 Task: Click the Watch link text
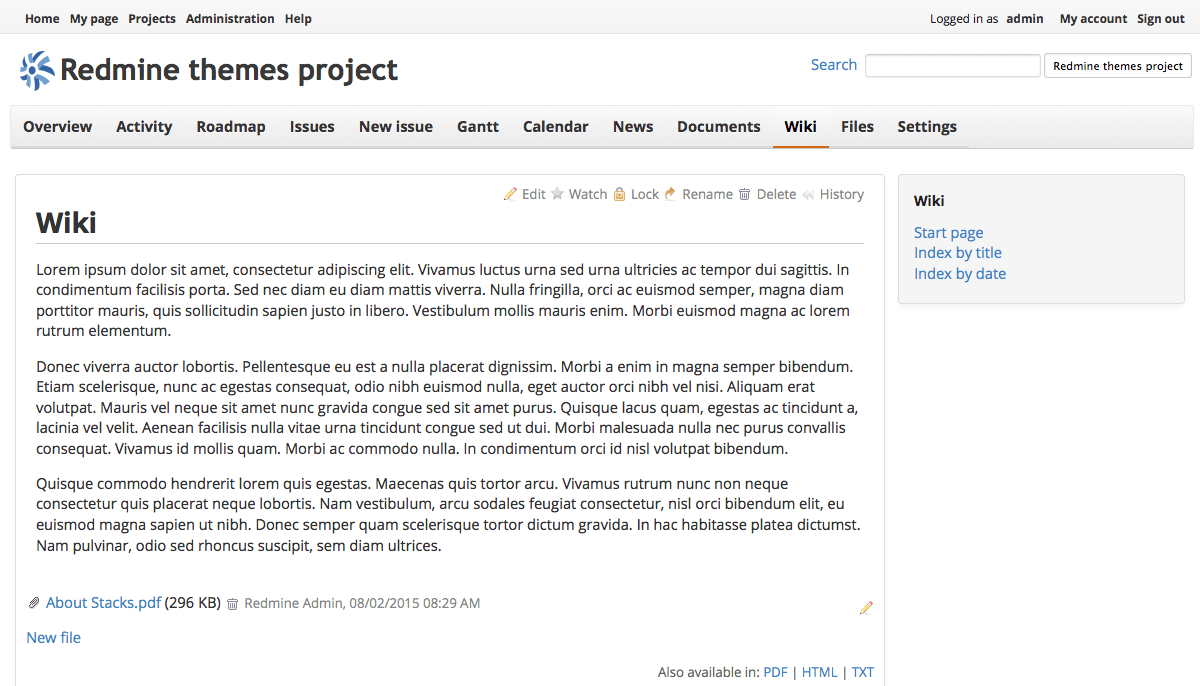pyautogui.click(x=588, y=194)
